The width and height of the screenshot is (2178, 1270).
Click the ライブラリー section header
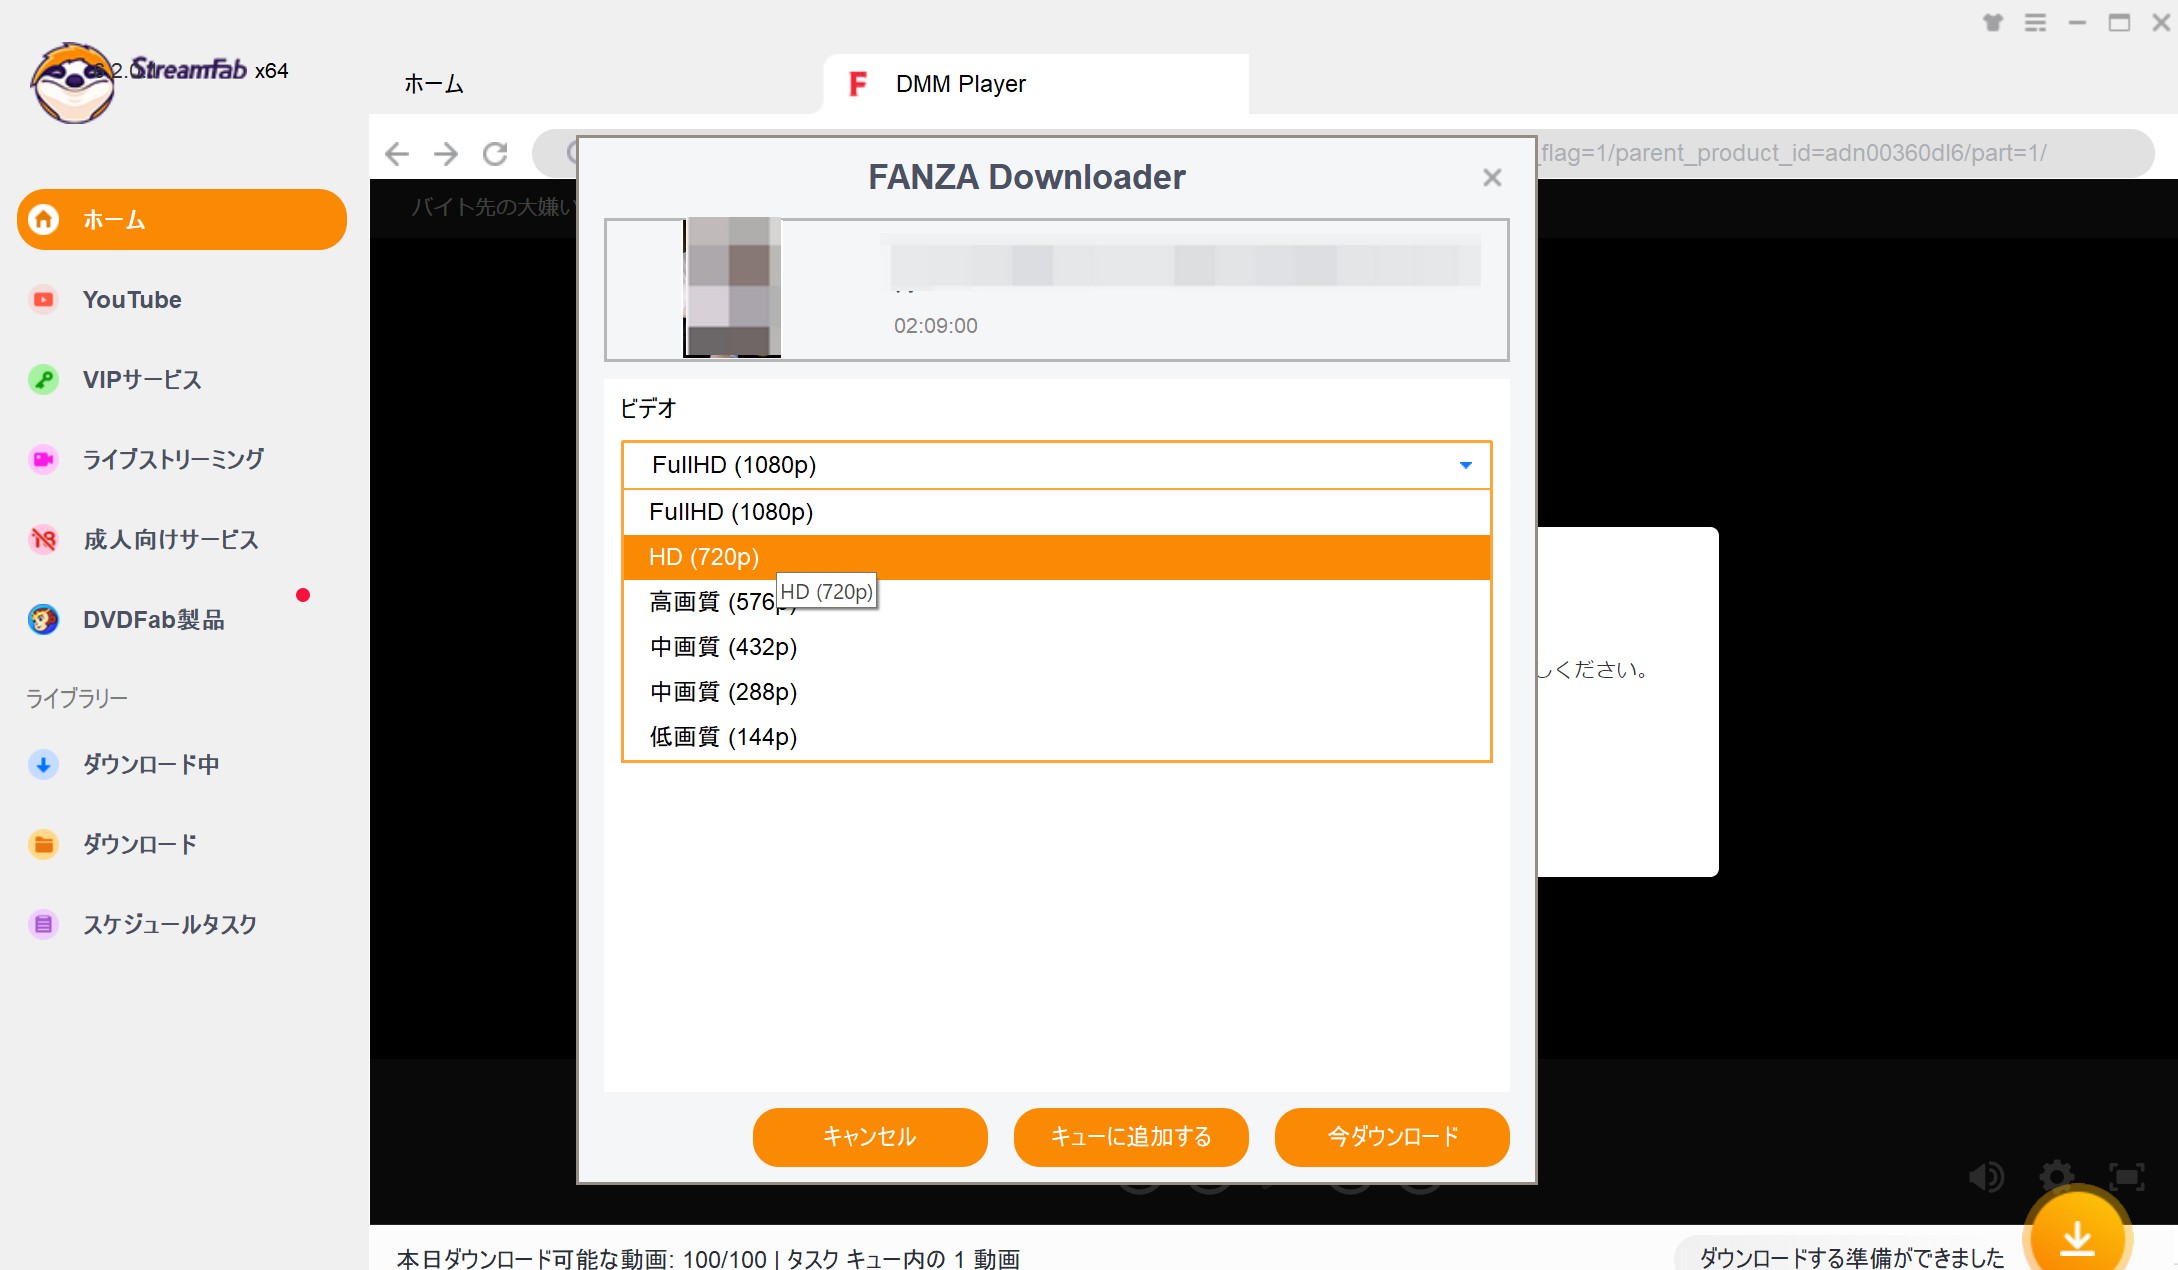pos(77,698)
